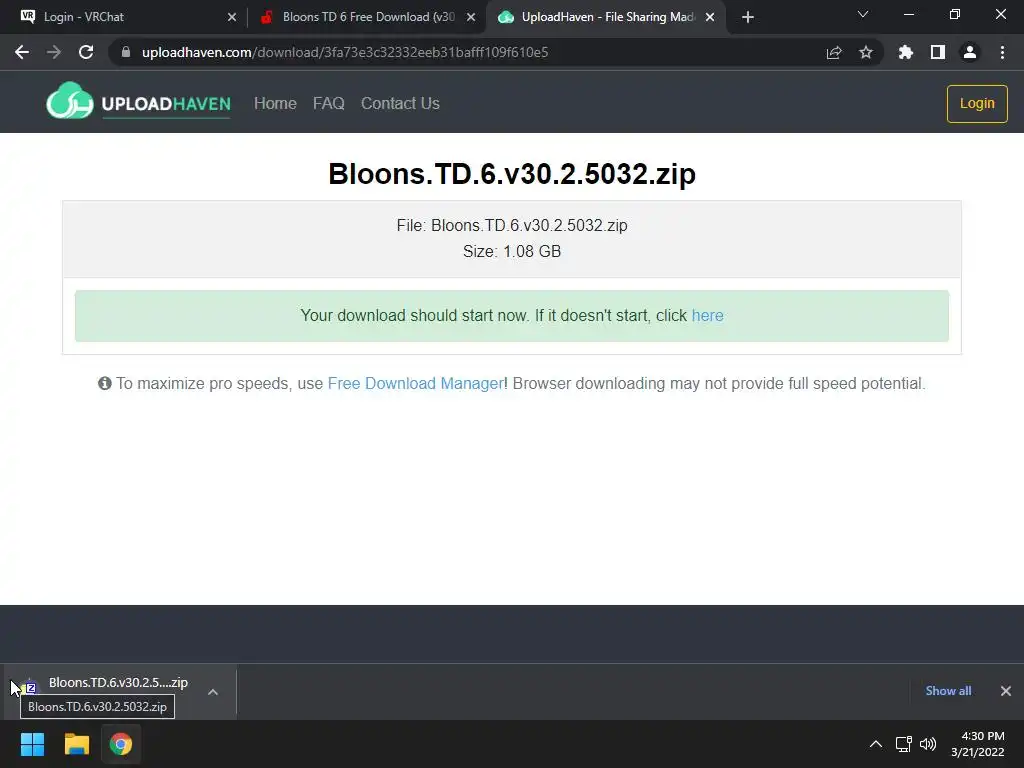Open the Free Download Manager link
Viewport: 1024px width, 768px height.
pos(415,383)
